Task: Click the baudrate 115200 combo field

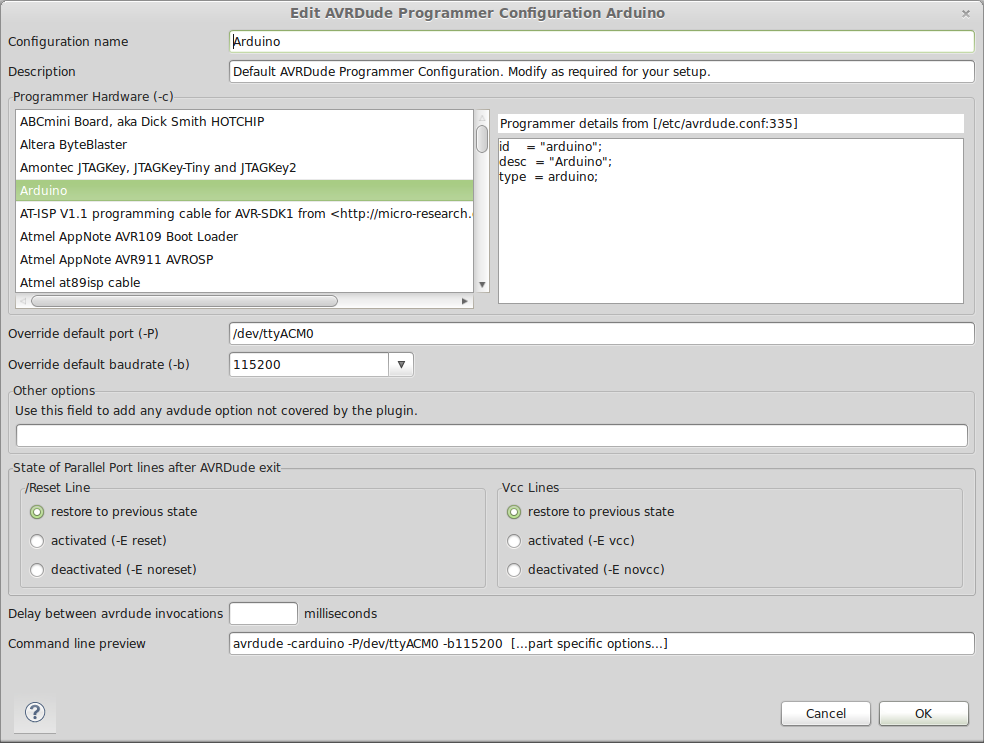Action: point(309,365)
